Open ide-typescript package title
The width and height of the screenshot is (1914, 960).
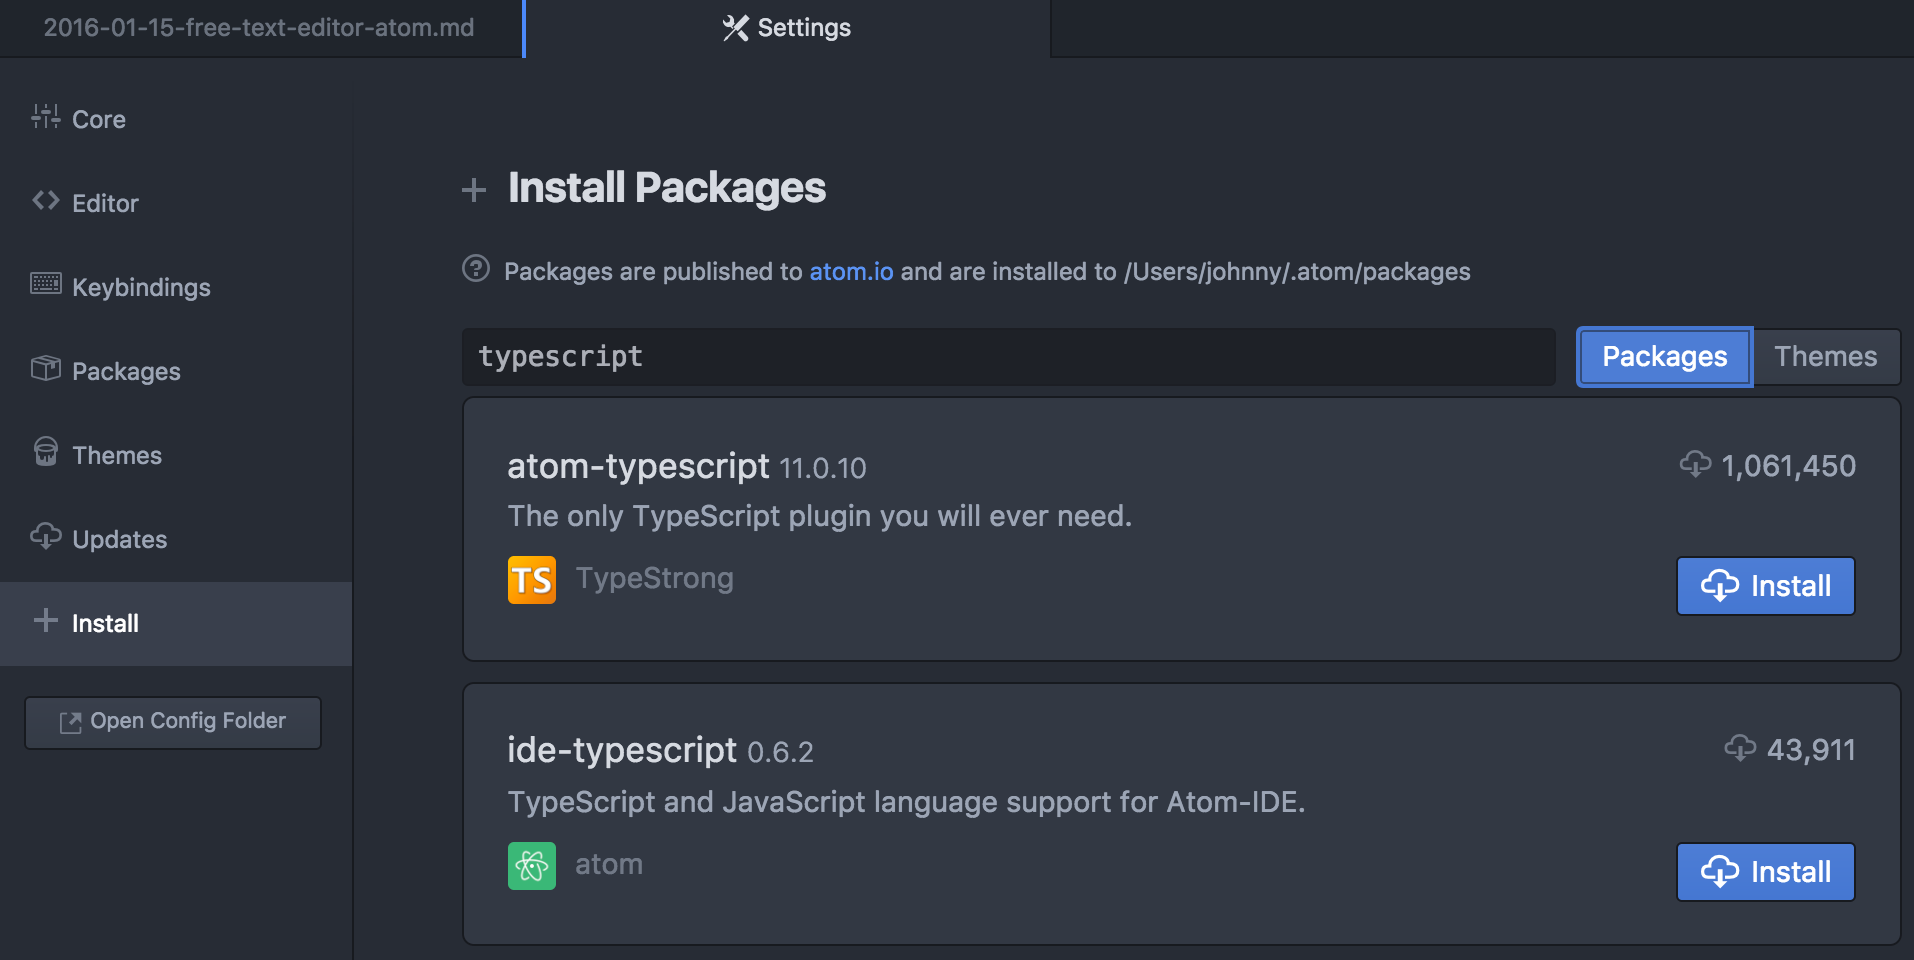click(622, 750)
